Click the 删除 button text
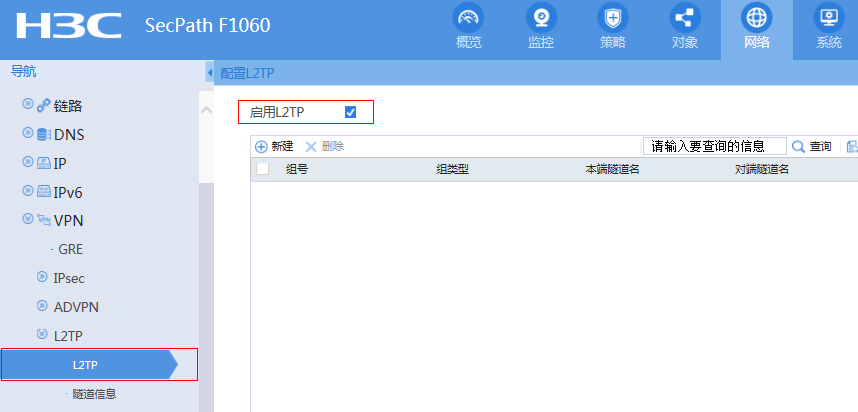Screen dimensions: 858x412 coord(333,147)
